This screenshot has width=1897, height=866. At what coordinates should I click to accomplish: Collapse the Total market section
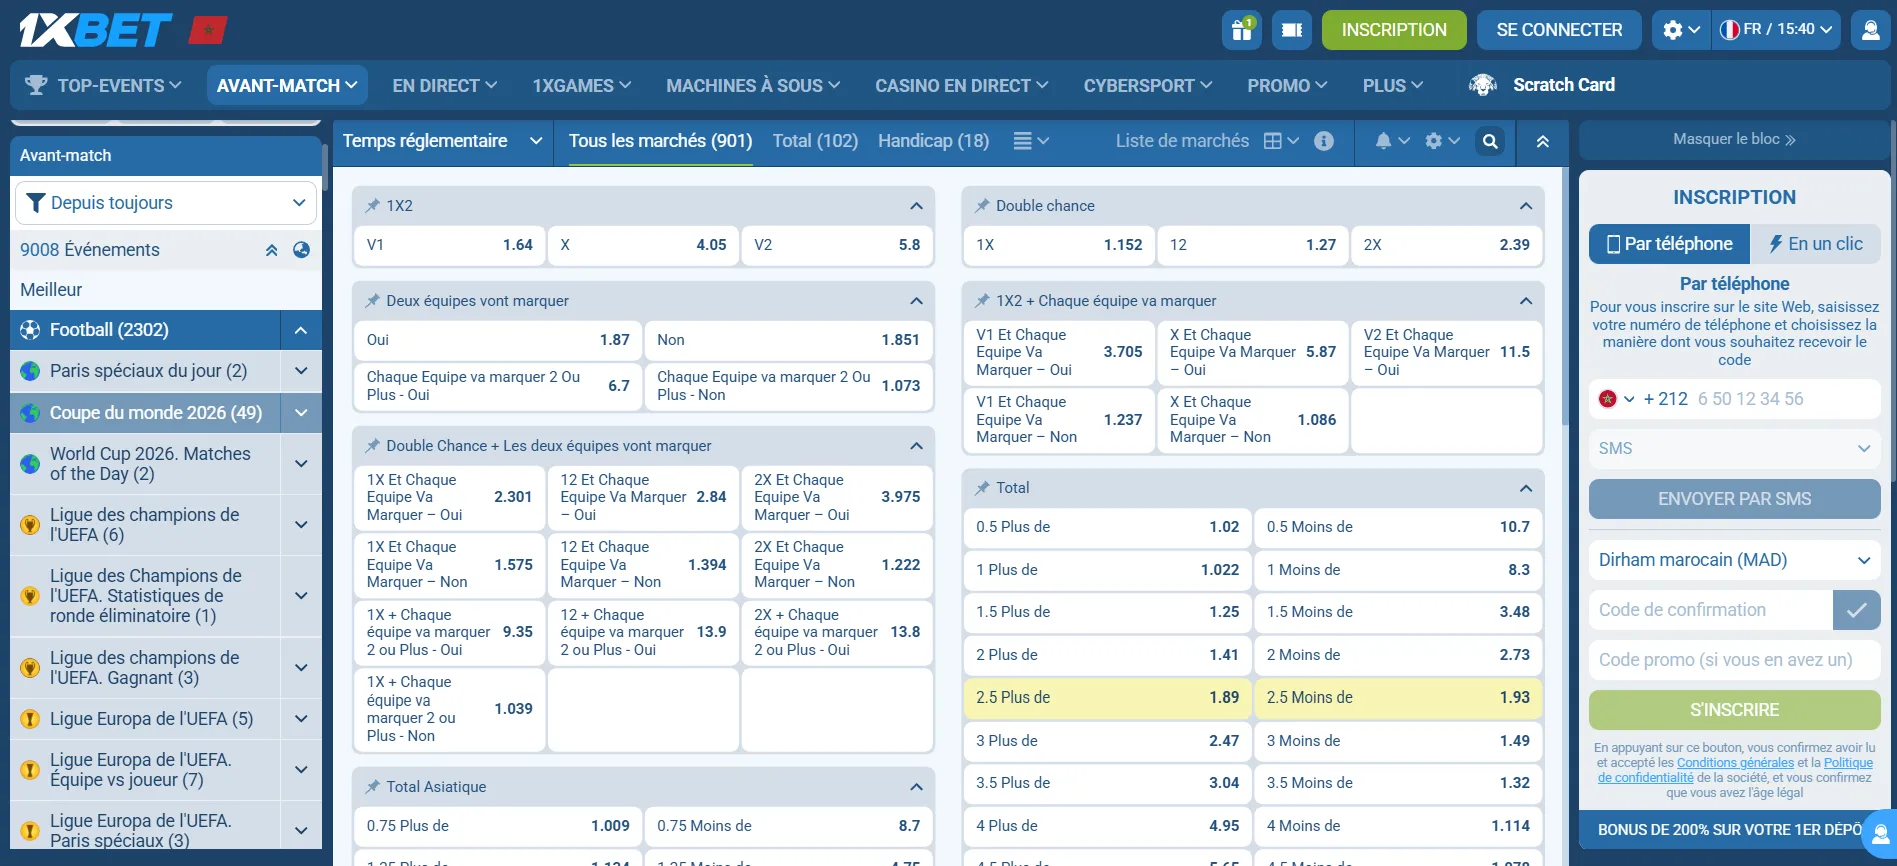click(x=1525, y=487)
